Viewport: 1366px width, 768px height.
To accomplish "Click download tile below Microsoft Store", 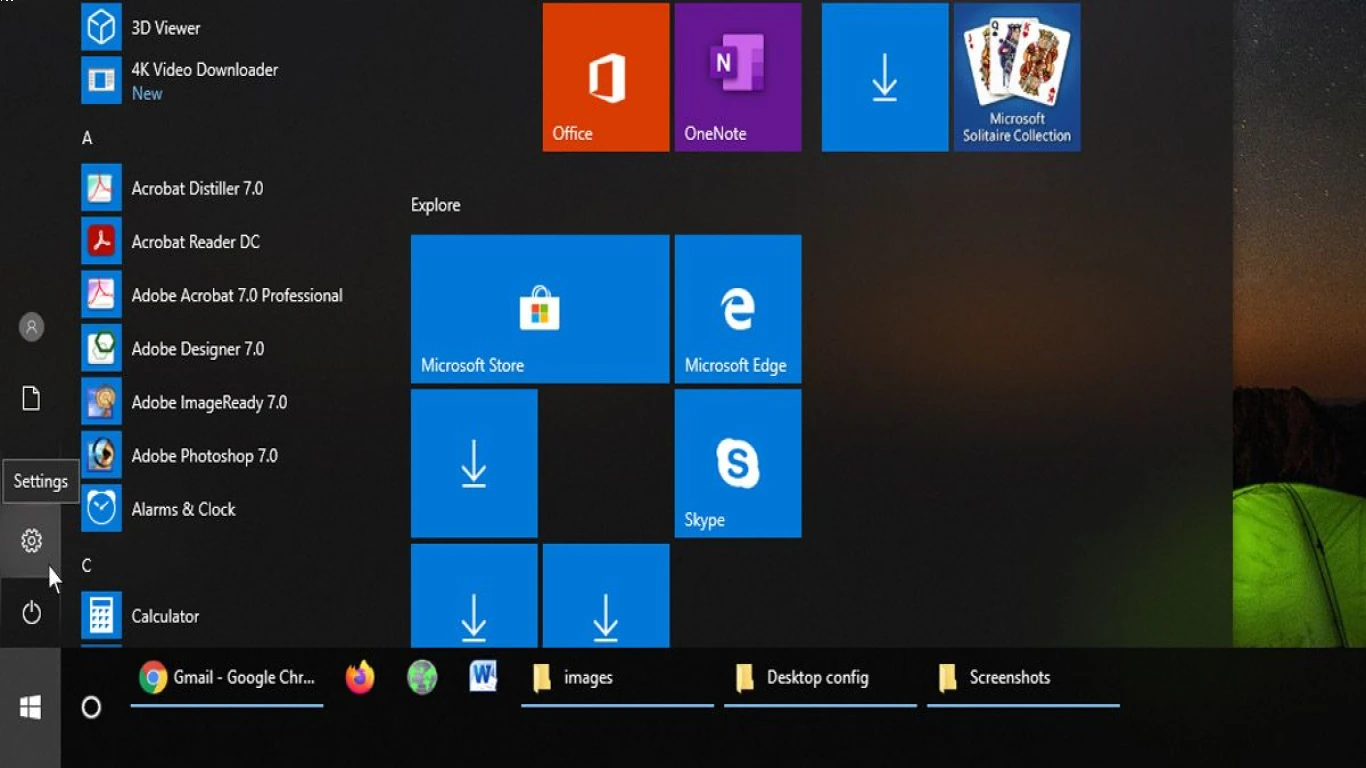I will (x=474, y=463).
